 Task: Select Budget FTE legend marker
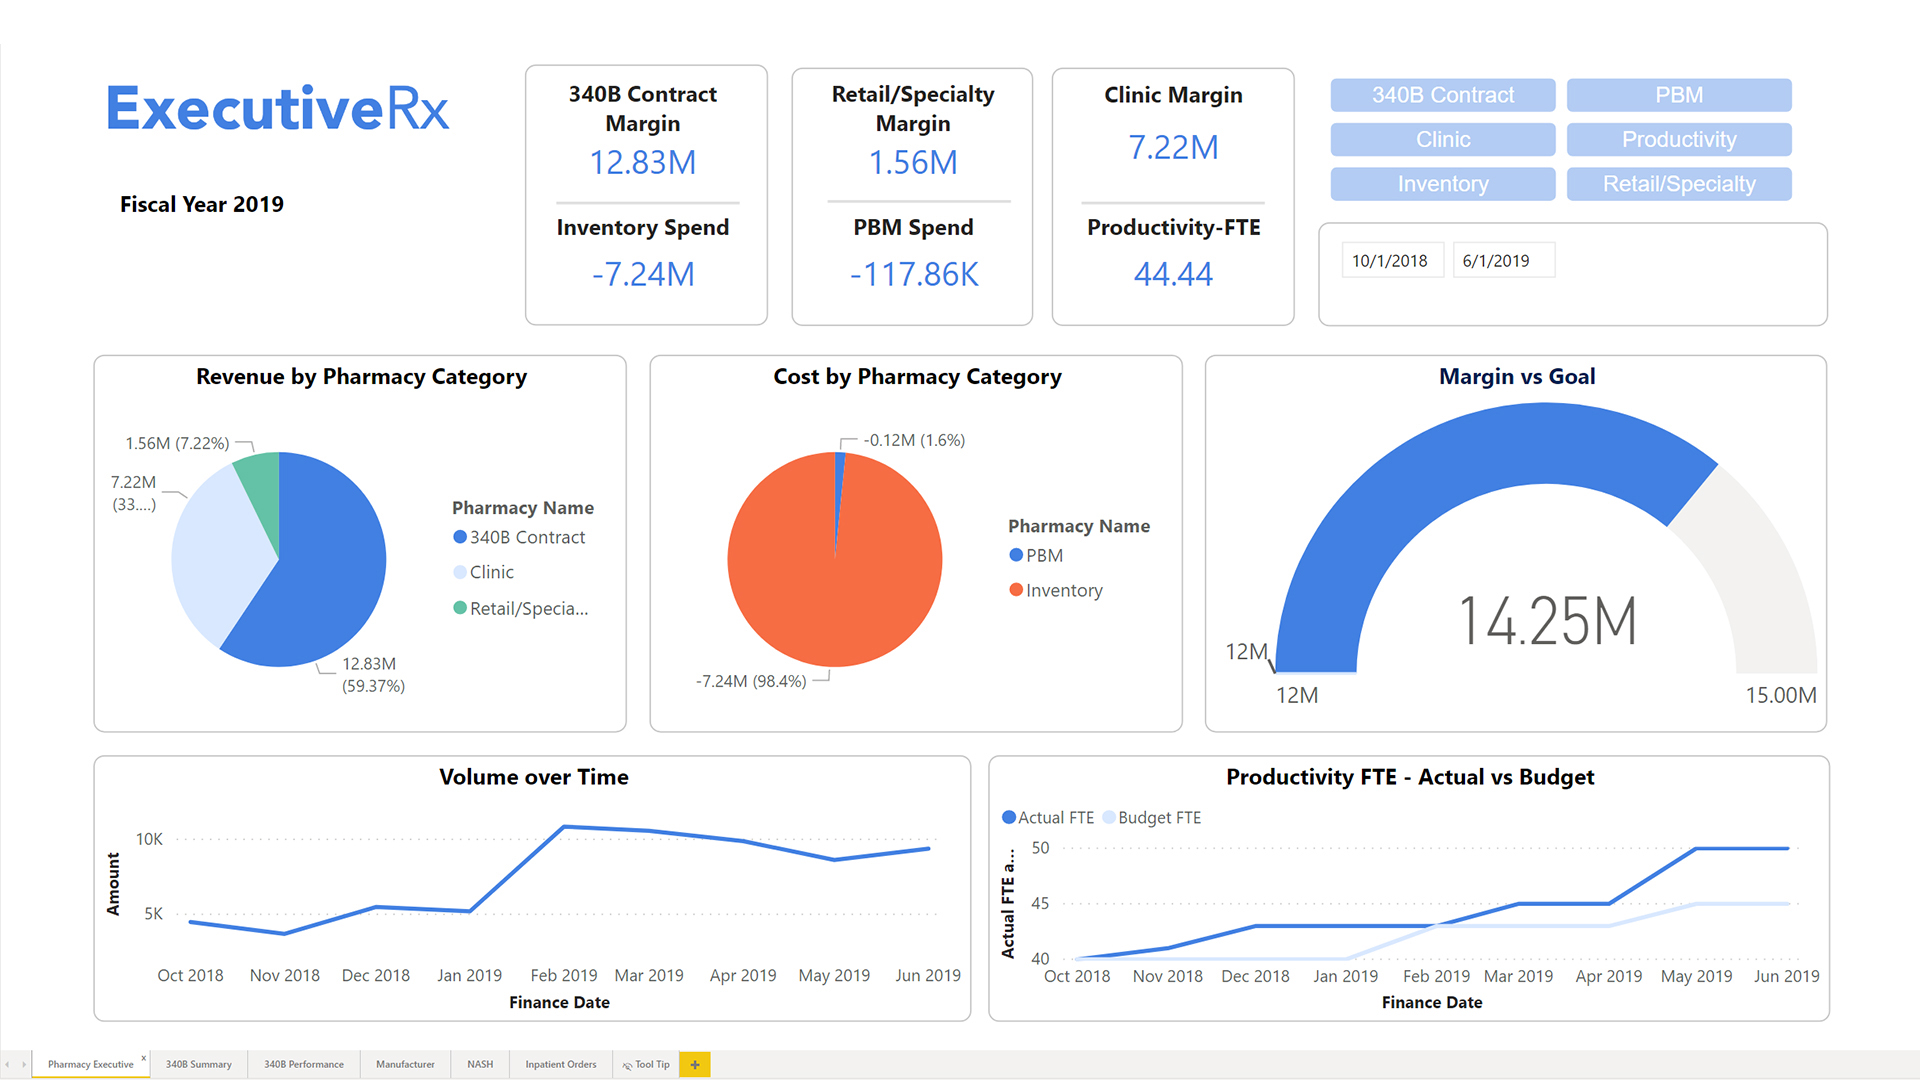(1109, 817)
